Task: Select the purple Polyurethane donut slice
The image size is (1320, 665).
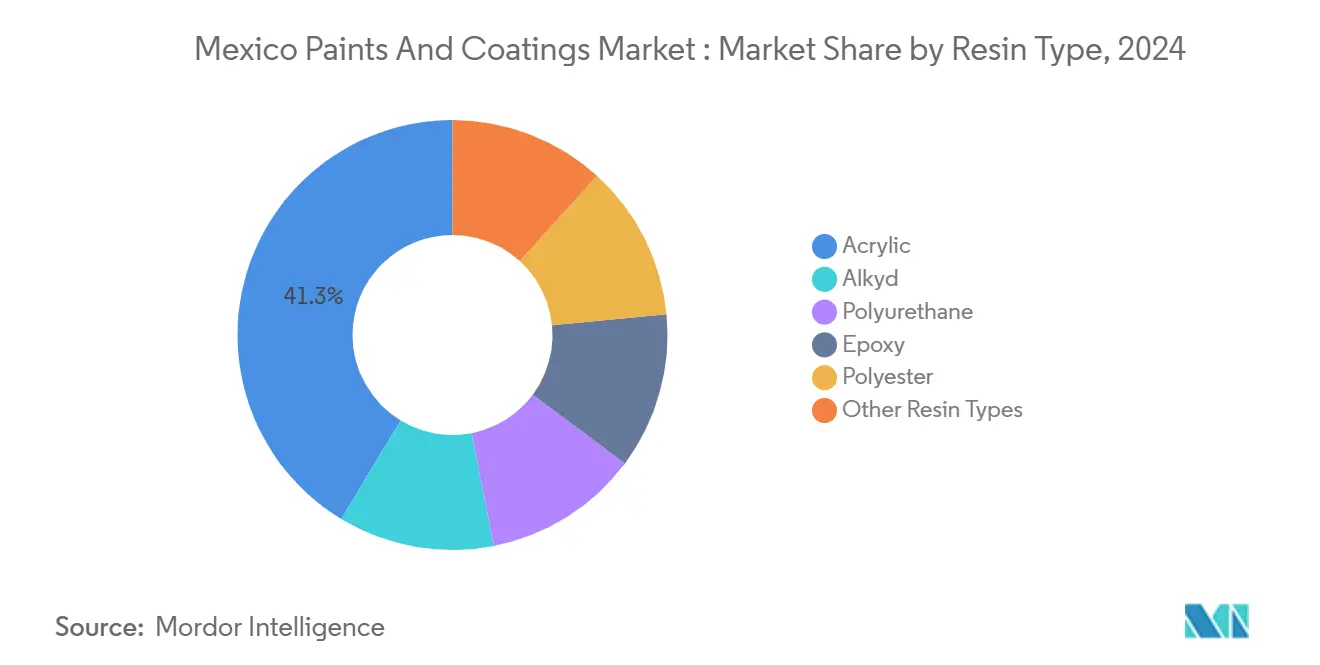Action: (545, 480)
